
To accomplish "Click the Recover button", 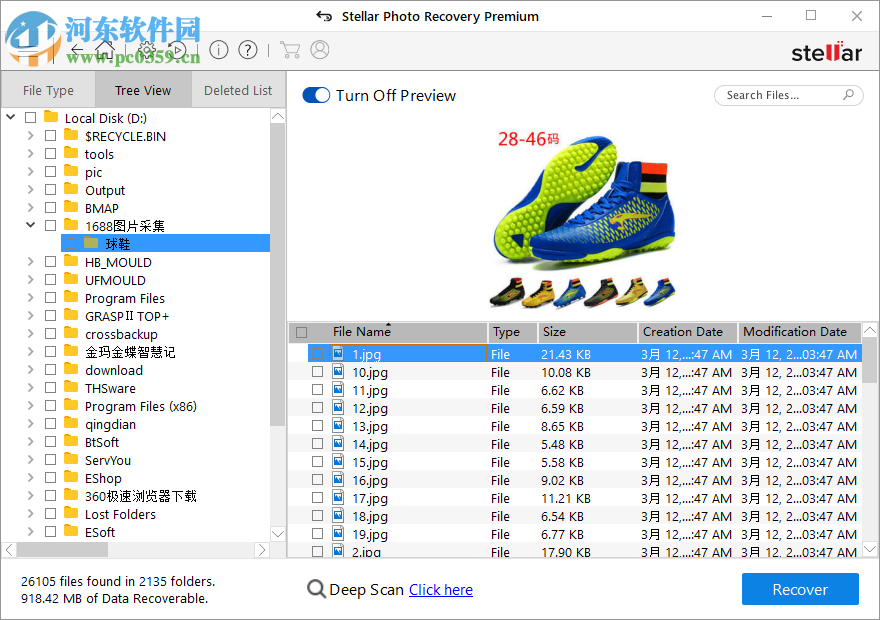I will [800, 589].
